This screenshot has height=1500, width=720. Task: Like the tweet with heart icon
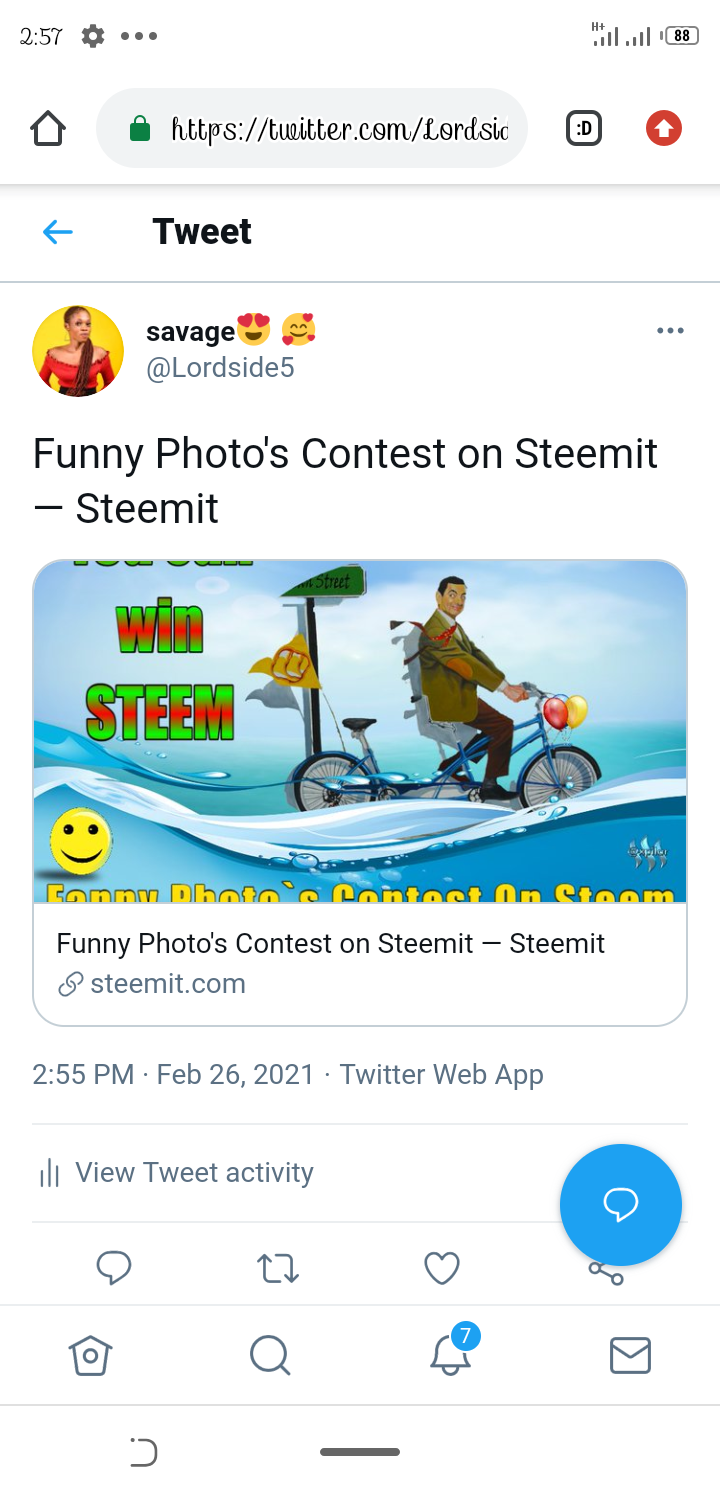[442, 1268]
